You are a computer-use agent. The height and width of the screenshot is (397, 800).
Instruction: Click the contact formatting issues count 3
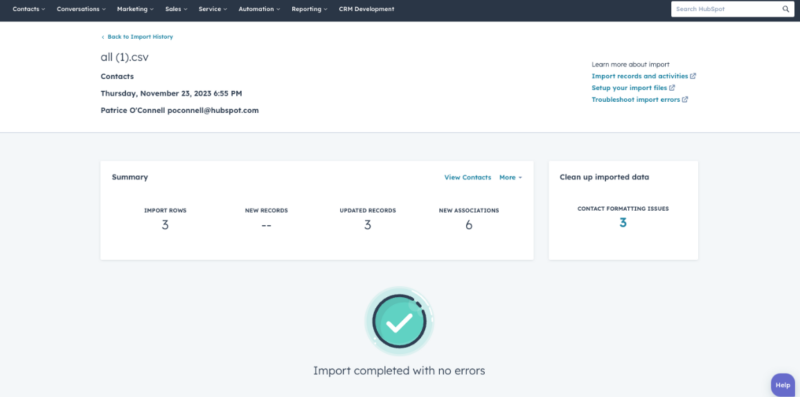[x=623, y=223]
